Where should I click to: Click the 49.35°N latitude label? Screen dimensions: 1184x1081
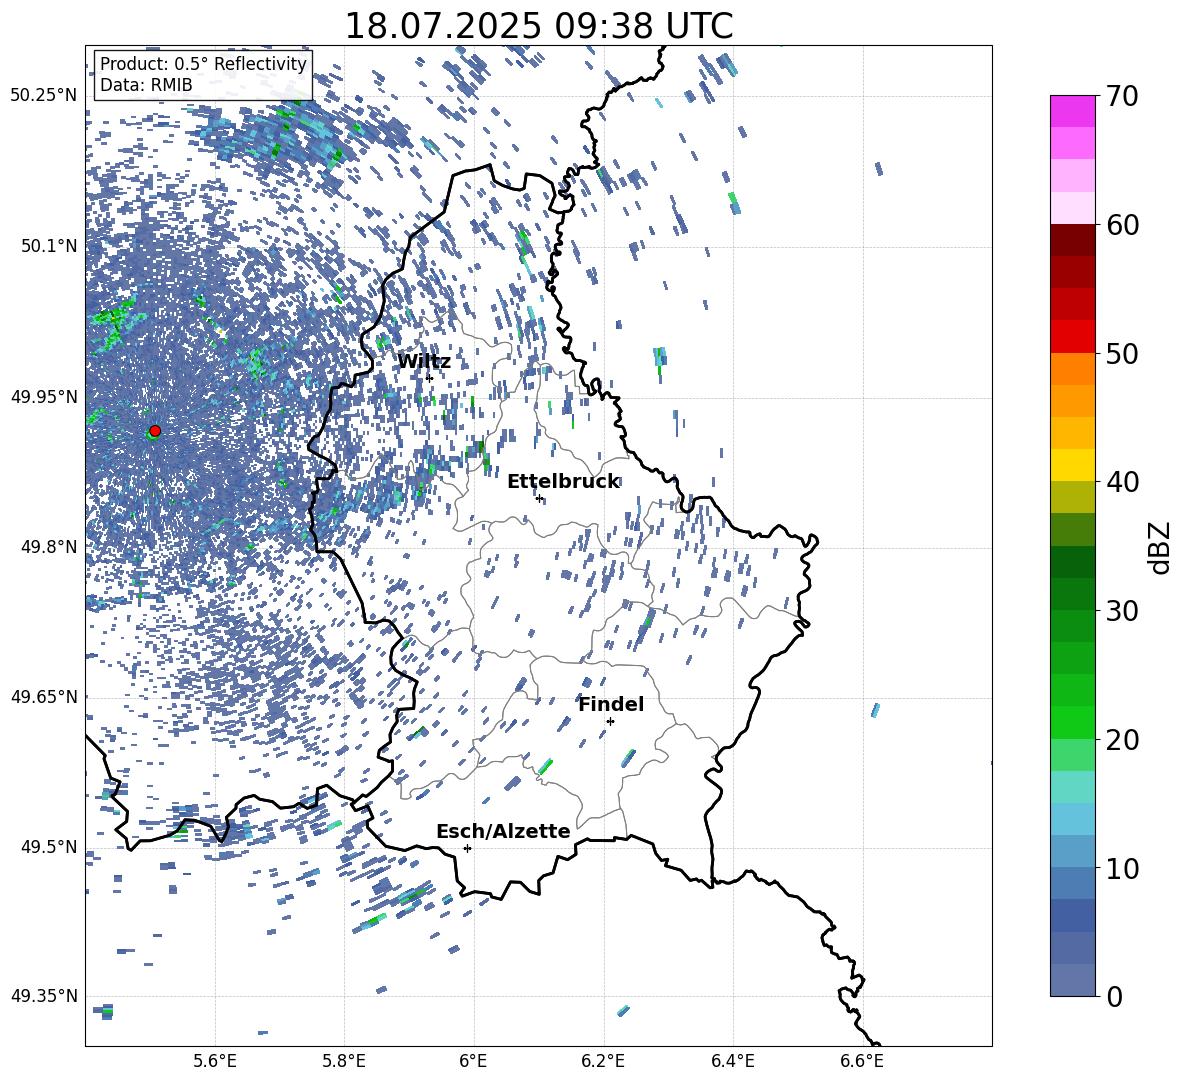(x=44, y=996)
